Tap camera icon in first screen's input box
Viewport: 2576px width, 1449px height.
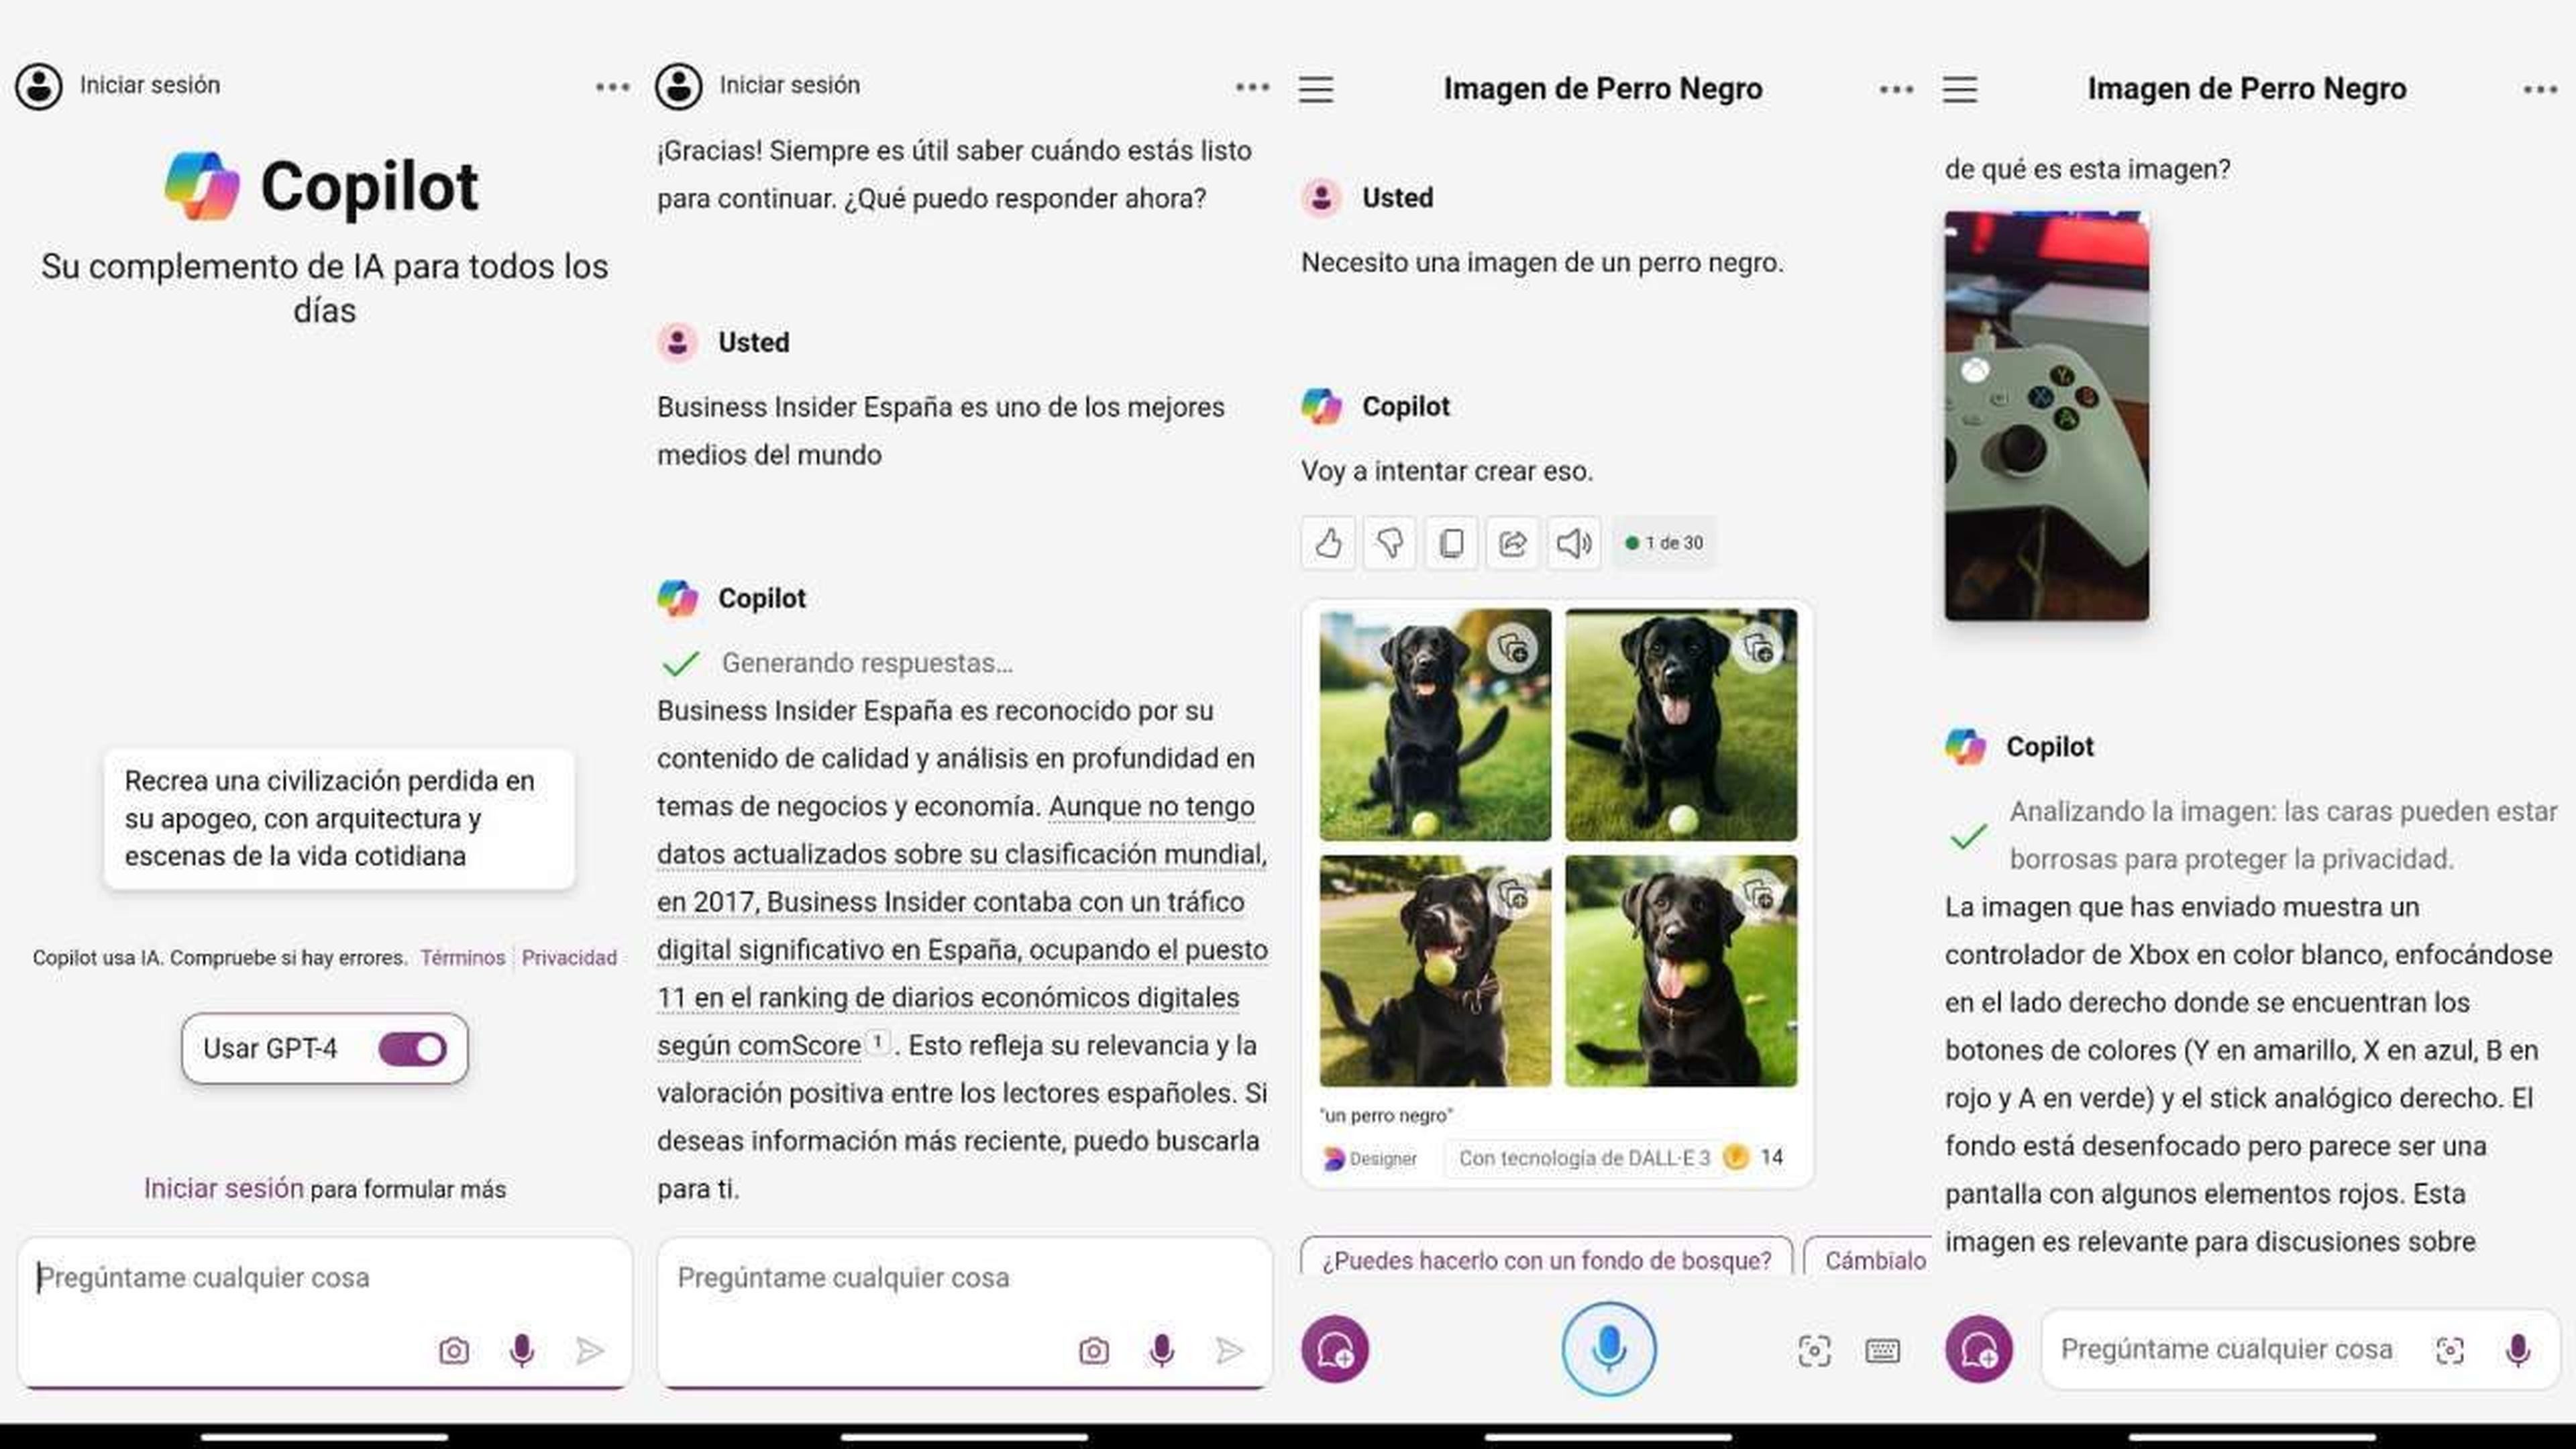click(x=454, y=1351)
